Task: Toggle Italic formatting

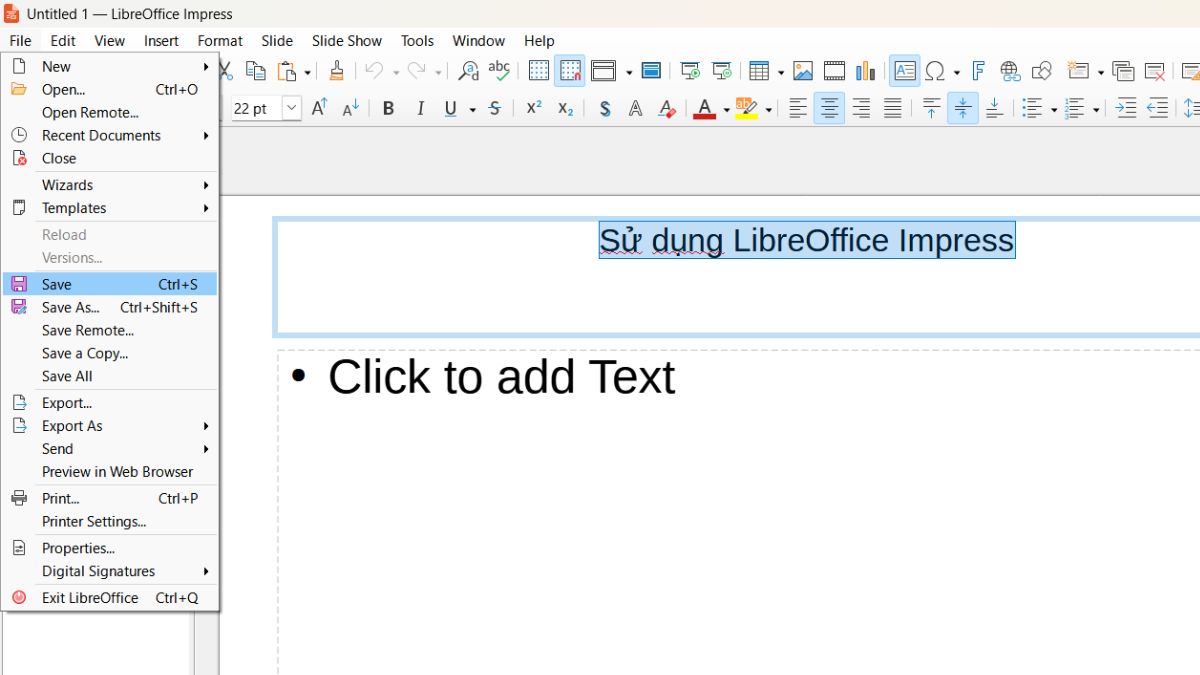Action: (x=421, y=108)
